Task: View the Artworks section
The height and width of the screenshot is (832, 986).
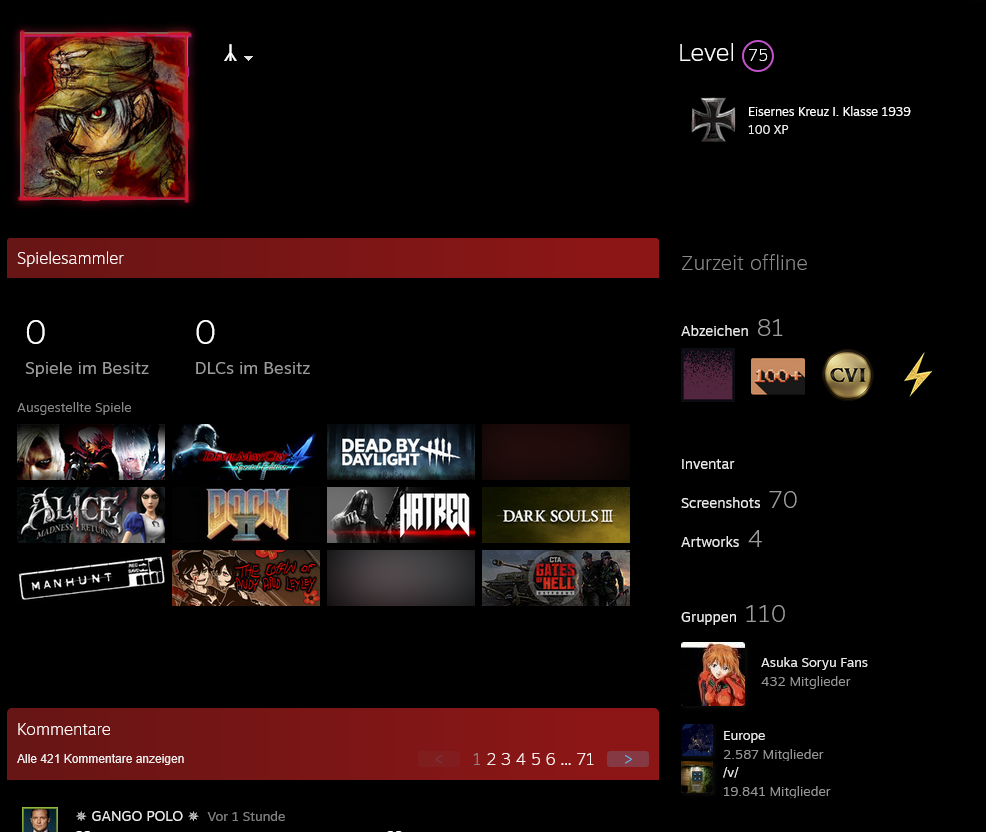Action: [710, 542]
